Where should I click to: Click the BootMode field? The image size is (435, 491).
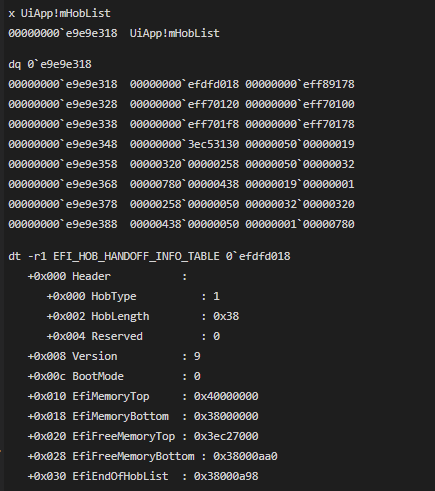click(114, 376)
